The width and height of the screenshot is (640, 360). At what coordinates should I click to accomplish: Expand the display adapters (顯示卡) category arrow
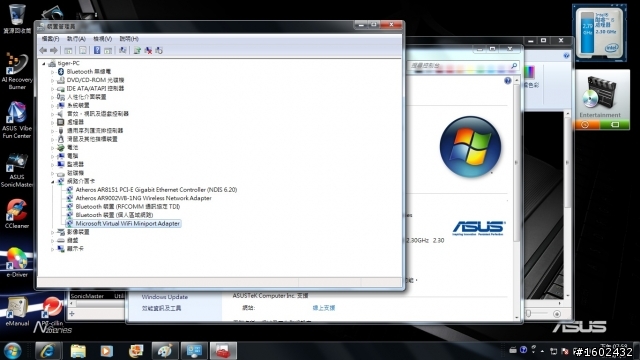pos(52,249)
